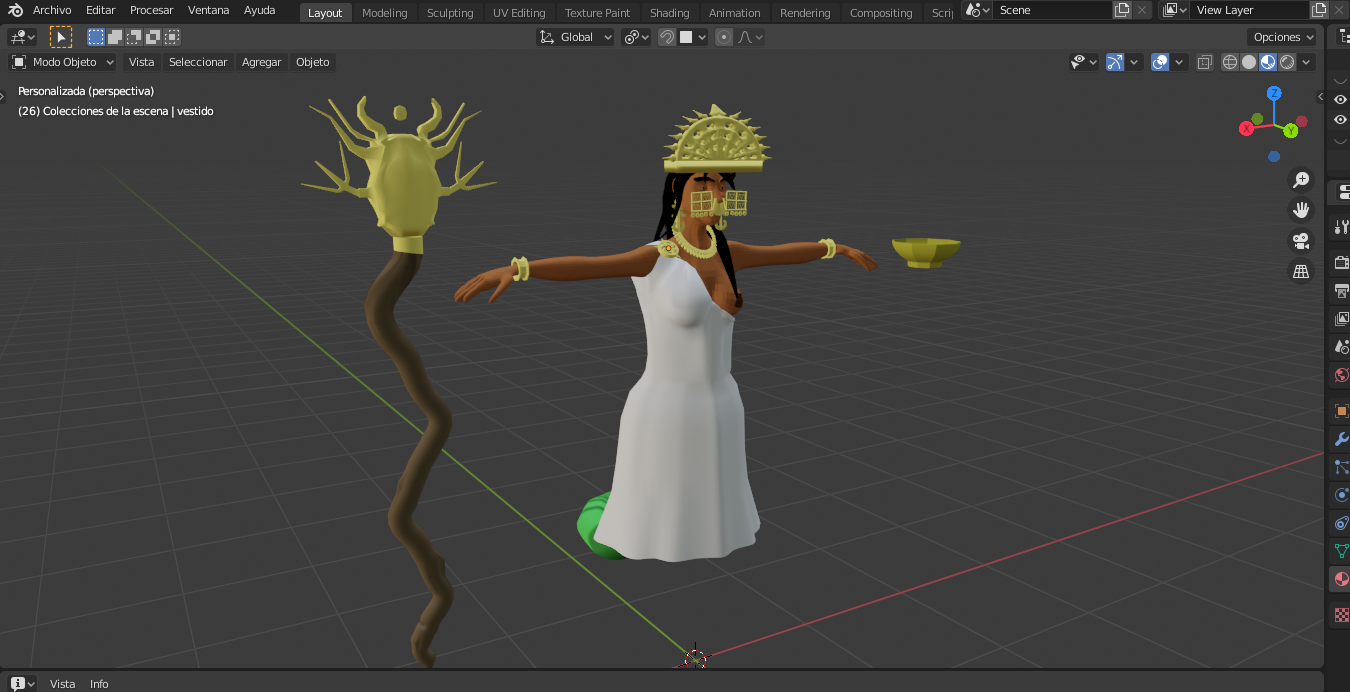Toggle X-ray display mode
The height and width of the screenshot is (692, 1350).
(1205, 62)
